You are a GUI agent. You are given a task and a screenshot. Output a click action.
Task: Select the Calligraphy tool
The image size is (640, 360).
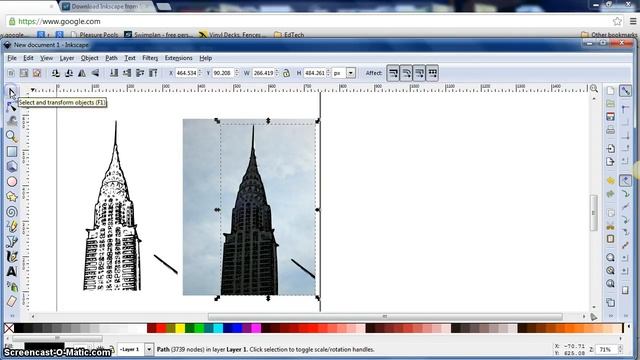click(11, 256)
